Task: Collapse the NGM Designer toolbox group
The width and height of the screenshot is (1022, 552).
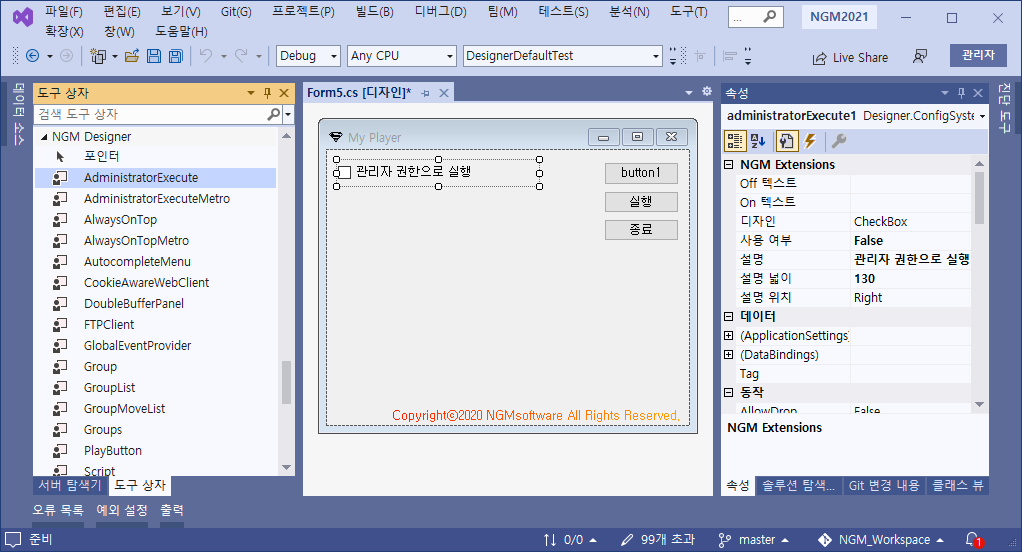Action: click(x=44, y=137)
